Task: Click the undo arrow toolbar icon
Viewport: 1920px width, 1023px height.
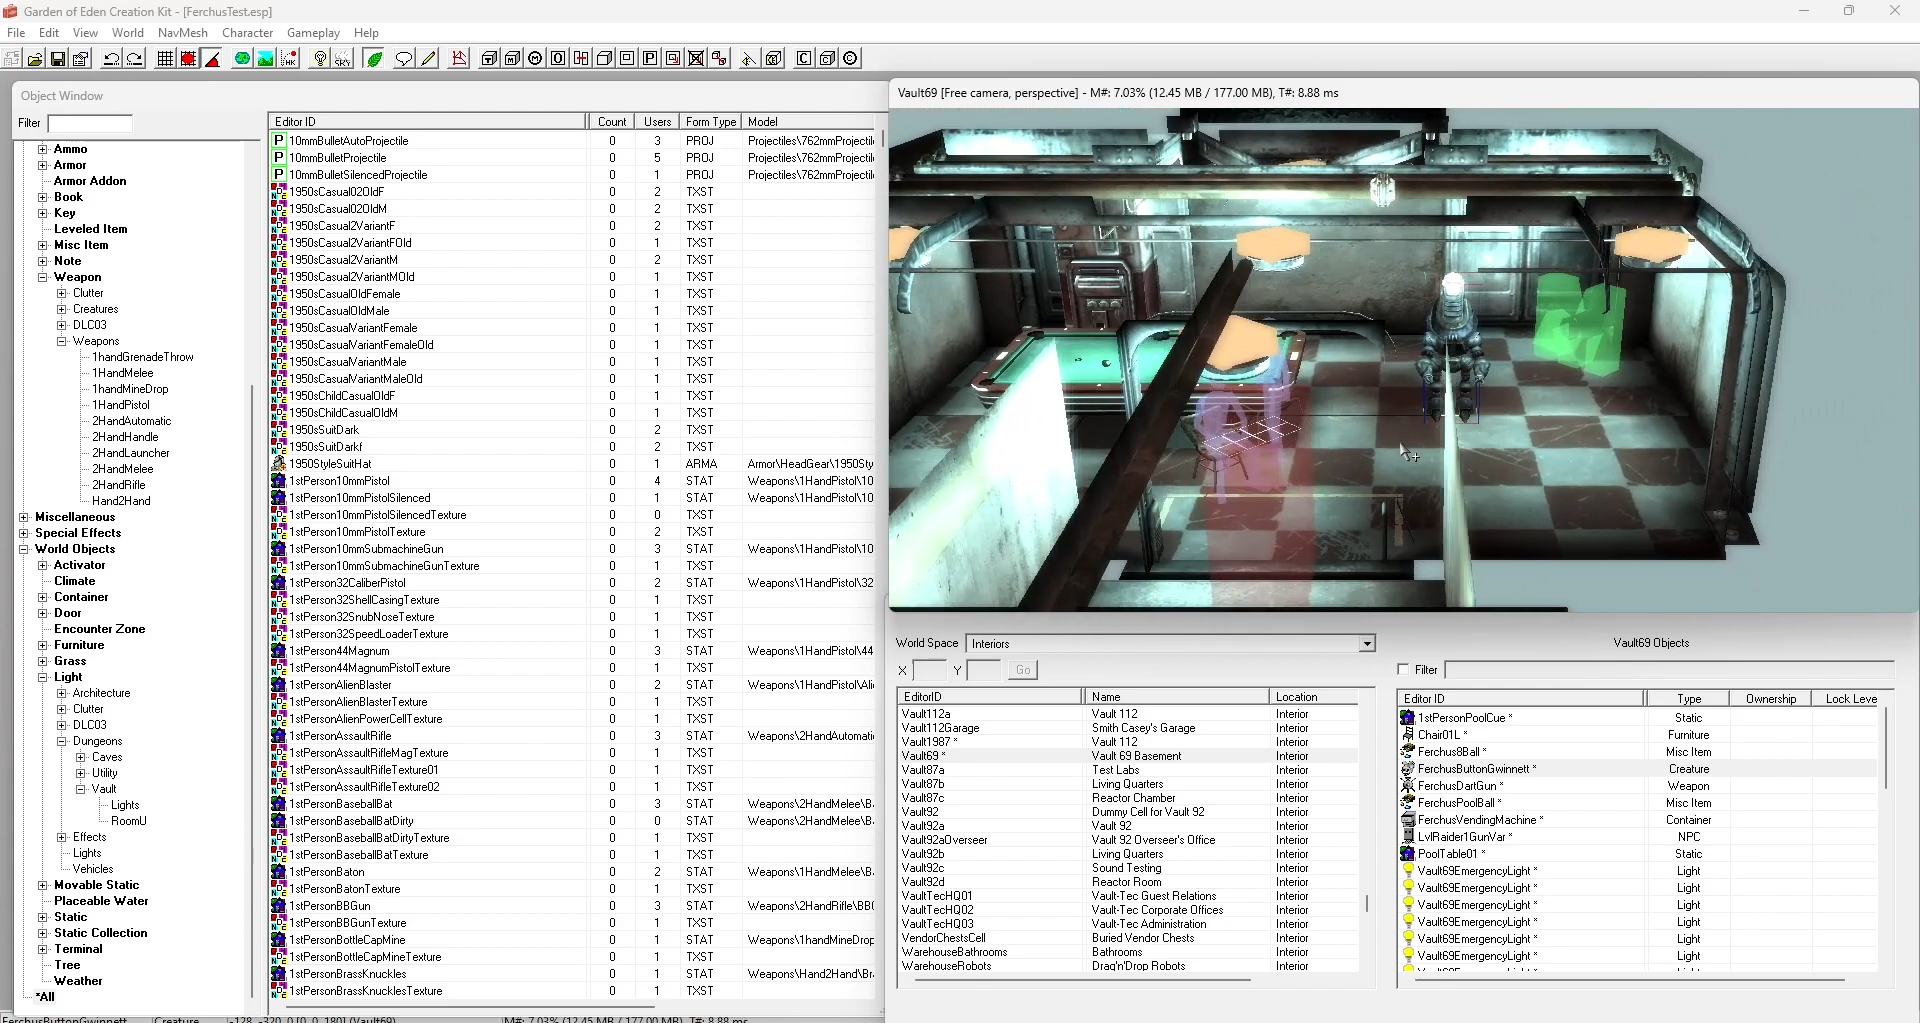Action: click(x=111, y=59)
